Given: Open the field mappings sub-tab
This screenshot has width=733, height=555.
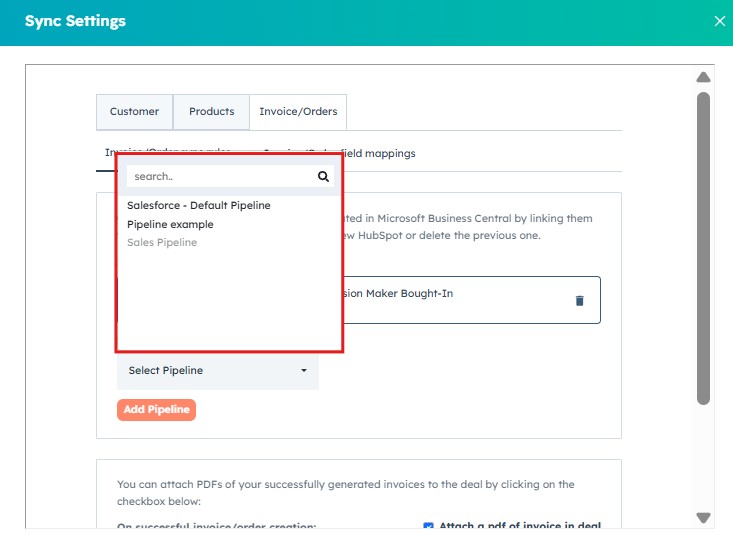Looking at the screenshot, I should pos(379,153).
